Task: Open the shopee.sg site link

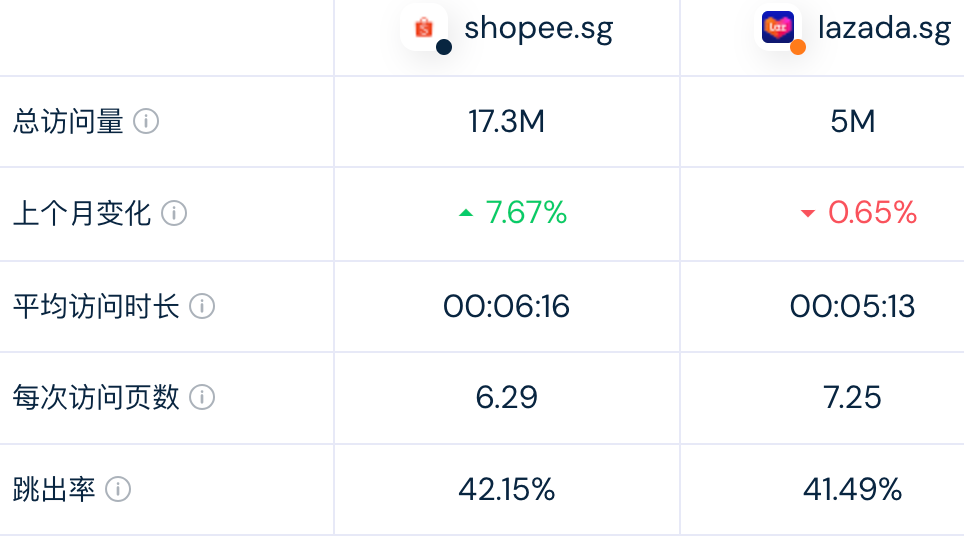Action: point(538,28)
